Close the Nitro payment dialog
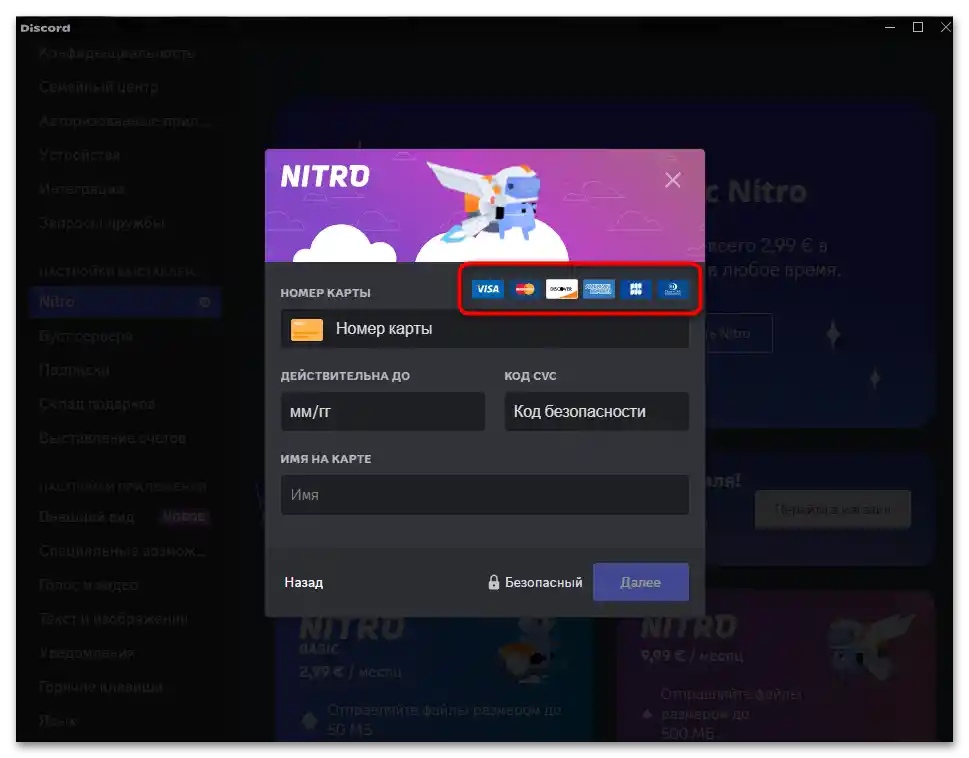This screenshot has width=969, height=758. coord(672,180)
